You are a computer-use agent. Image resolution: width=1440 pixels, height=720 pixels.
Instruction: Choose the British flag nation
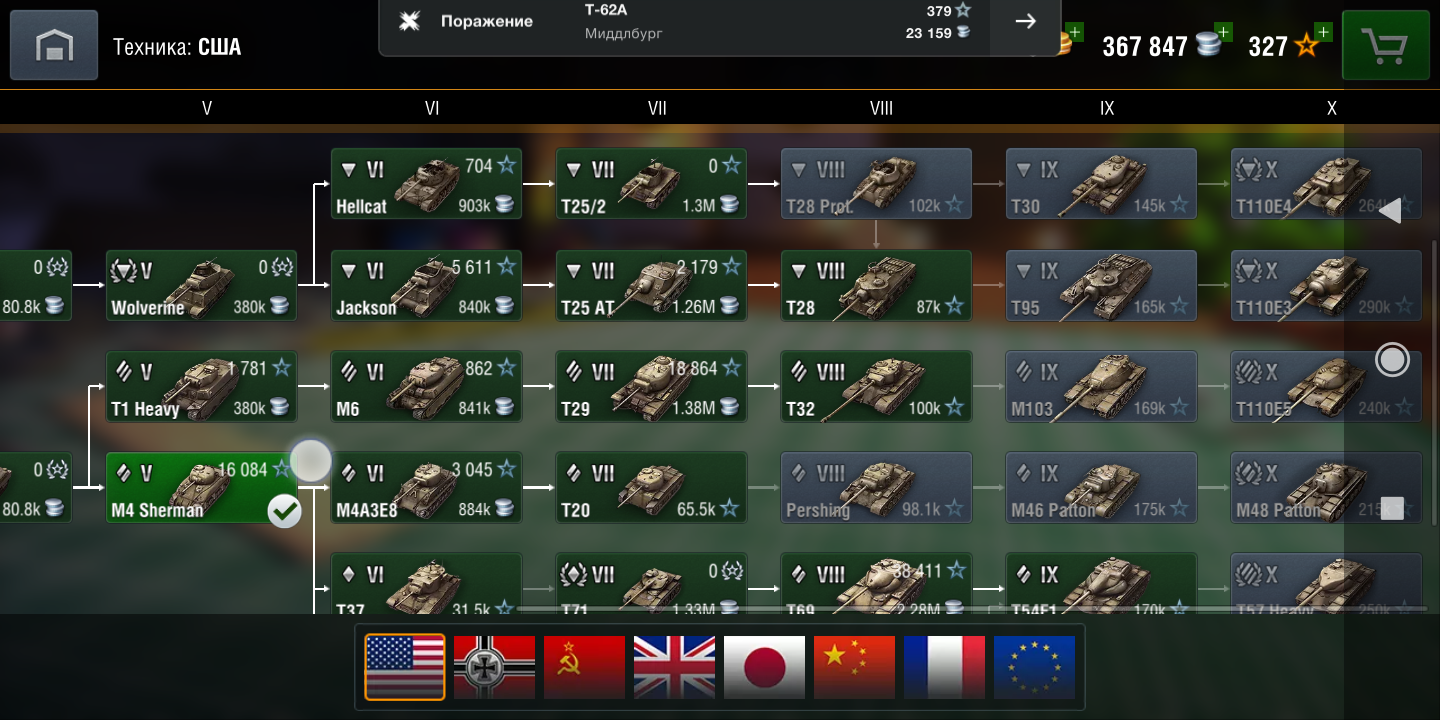[x=674, y=667]
